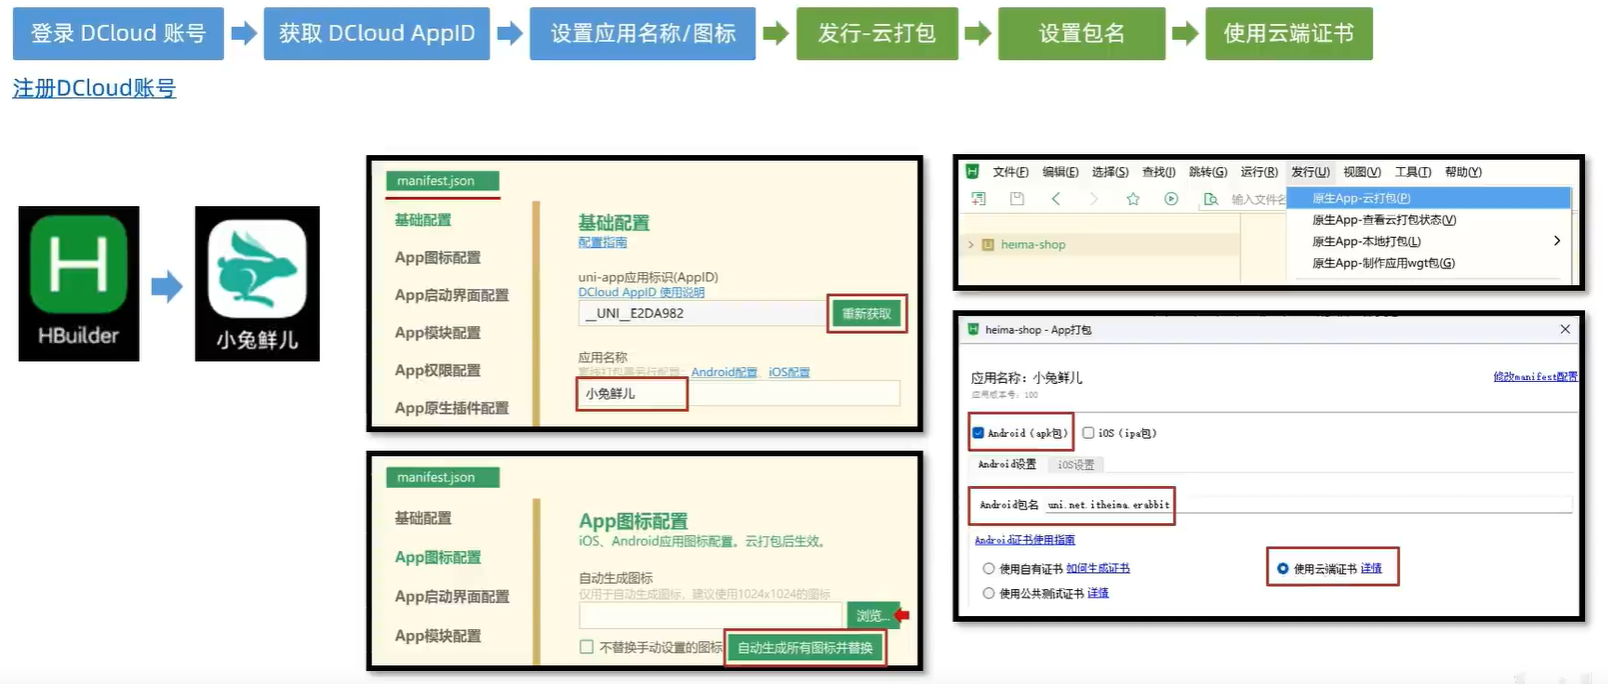Open the 运行(R) menu
The image size is (1608, 684).
pos(1259,172)
